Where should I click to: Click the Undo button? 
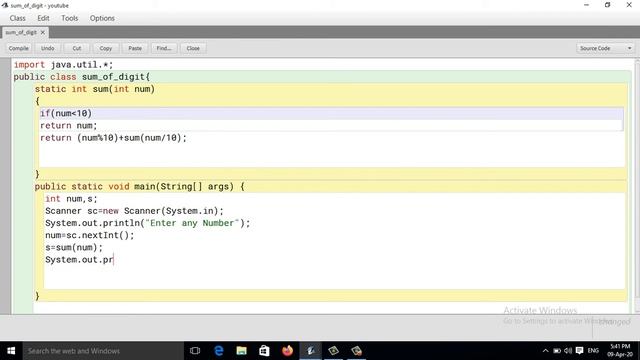(x=48, y=48)
